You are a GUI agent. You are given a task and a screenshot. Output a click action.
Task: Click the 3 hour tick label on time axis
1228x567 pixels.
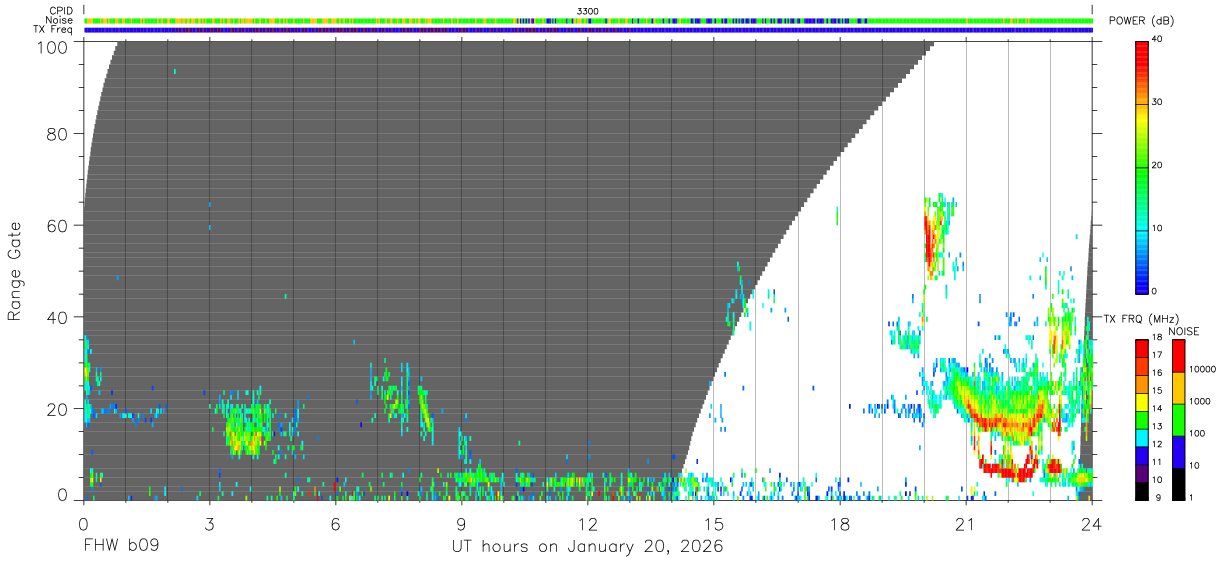(x=209, y=523)
